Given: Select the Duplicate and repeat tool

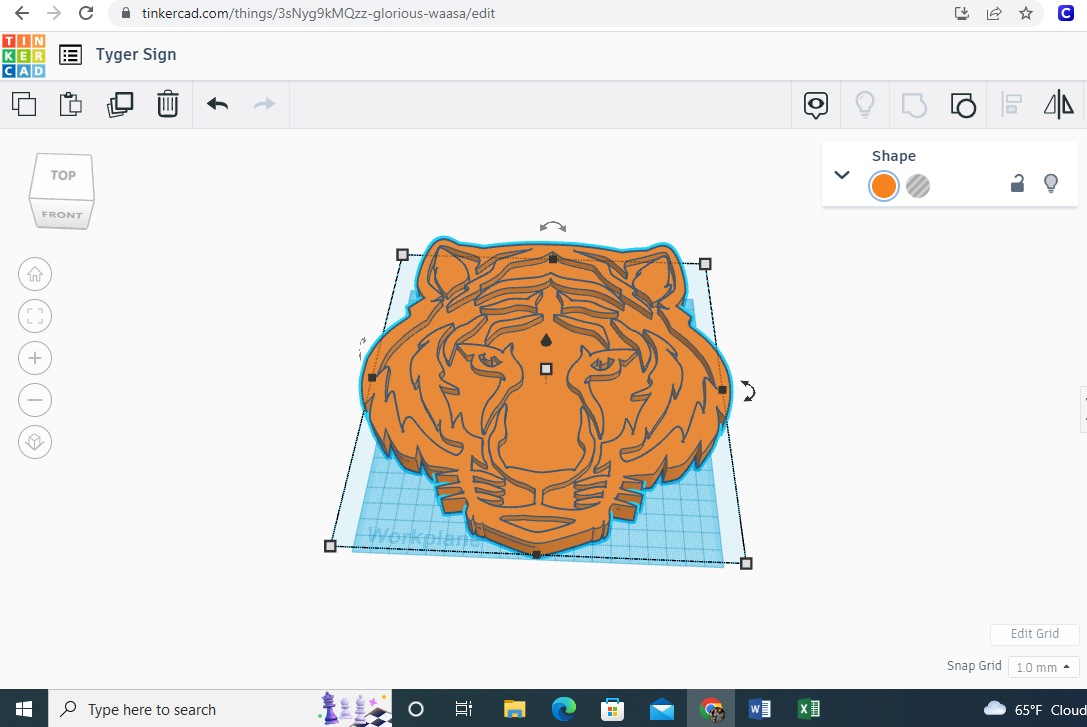Looking at the screenshot, I should (x=120, y=104).
